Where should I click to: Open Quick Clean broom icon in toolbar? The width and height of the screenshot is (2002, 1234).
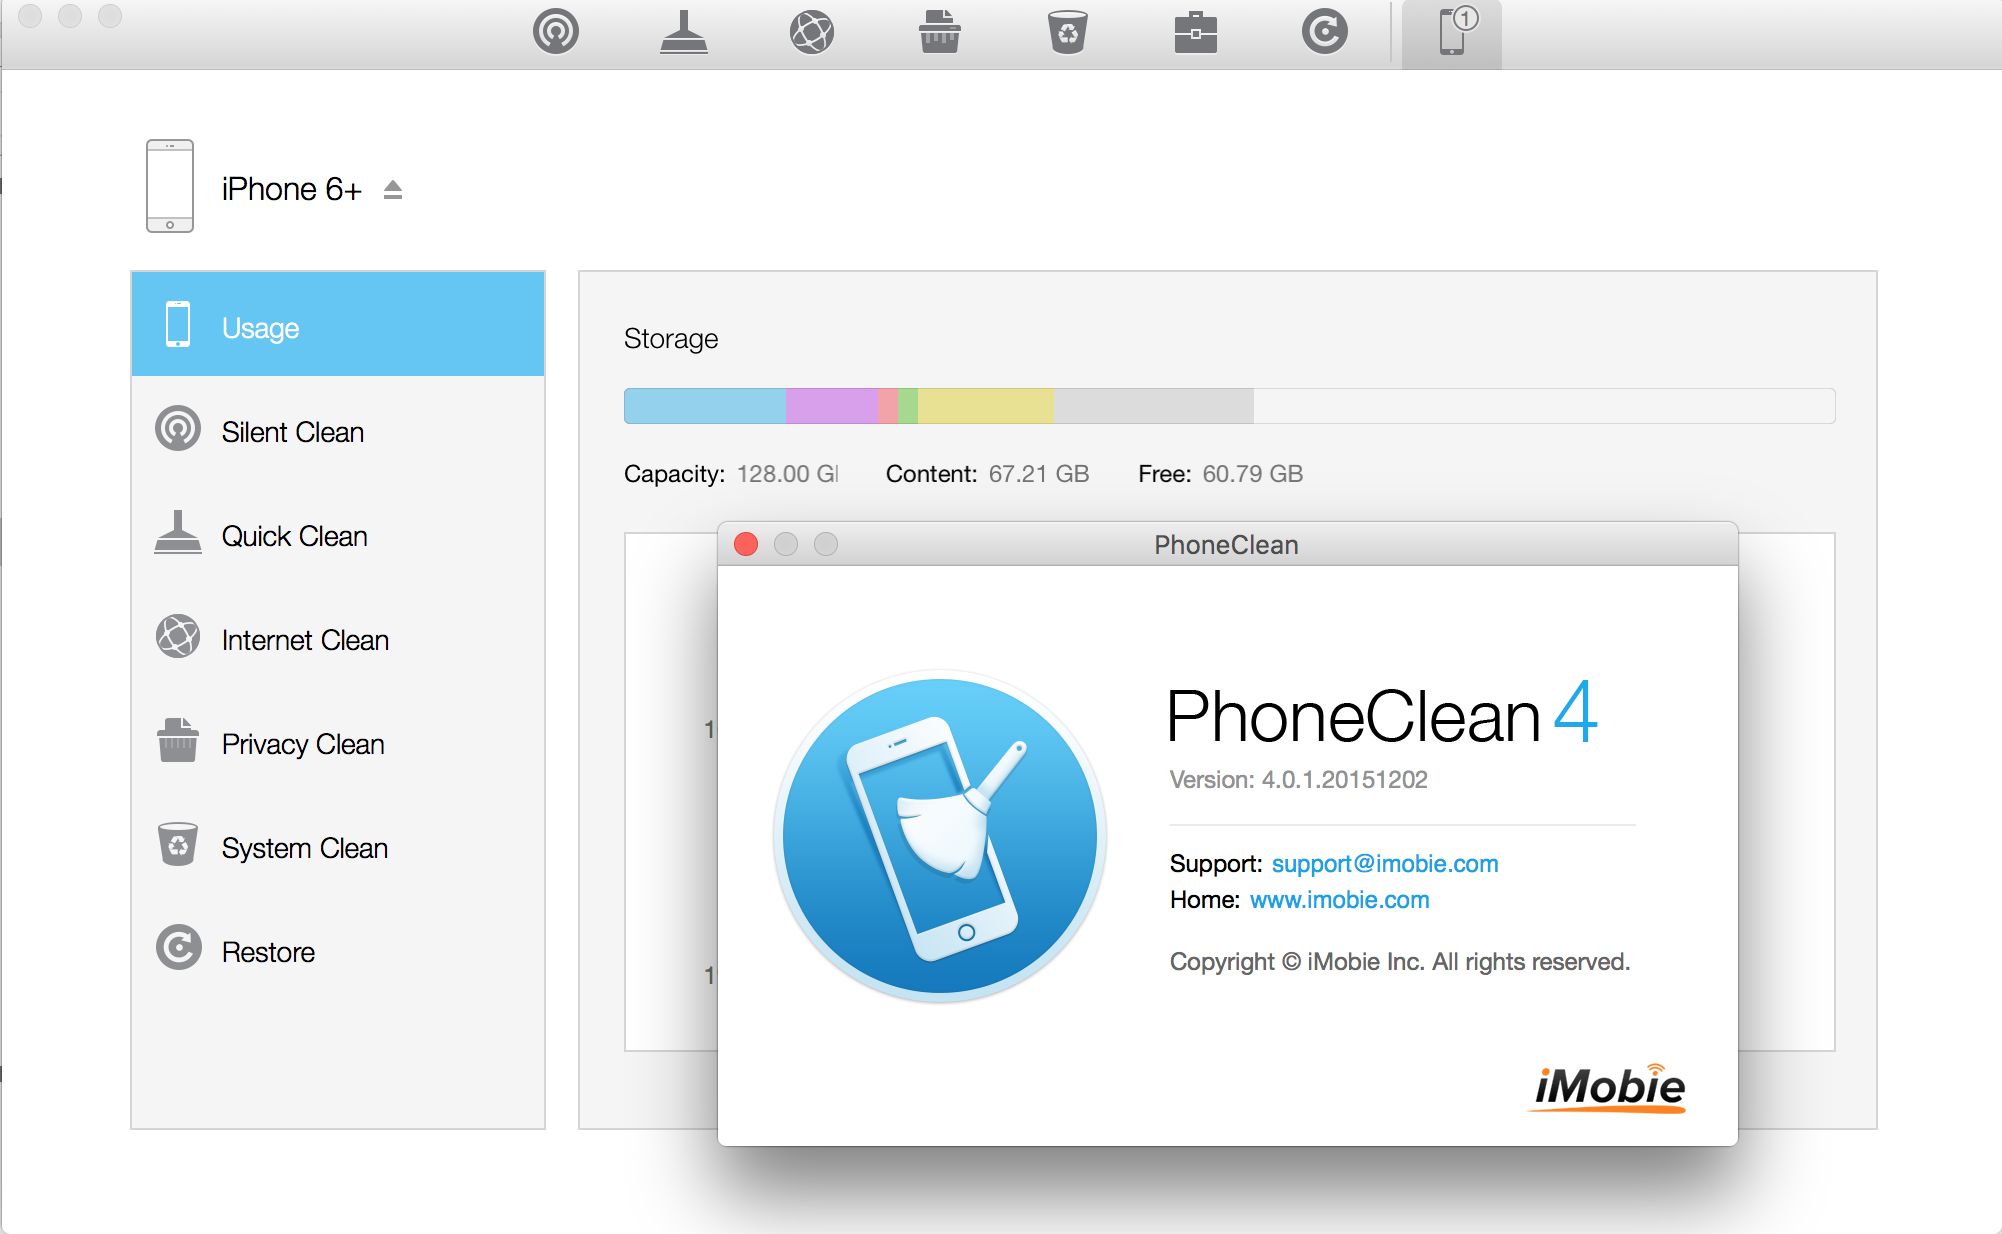tap(684, 32)
